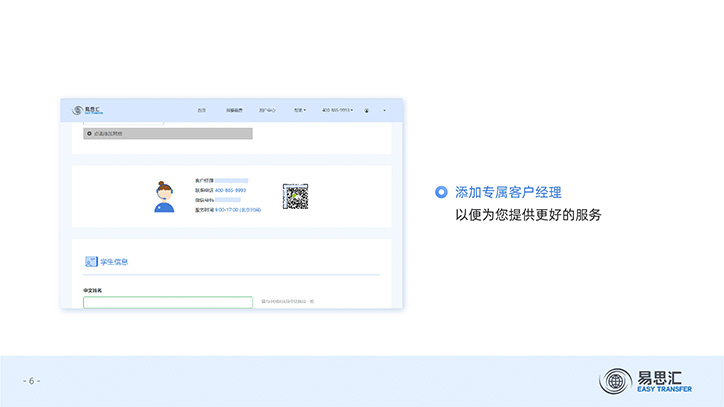The image size is (724, 407).
Task: Open the 首页 navigation item
Action: [x=201, y=110]
